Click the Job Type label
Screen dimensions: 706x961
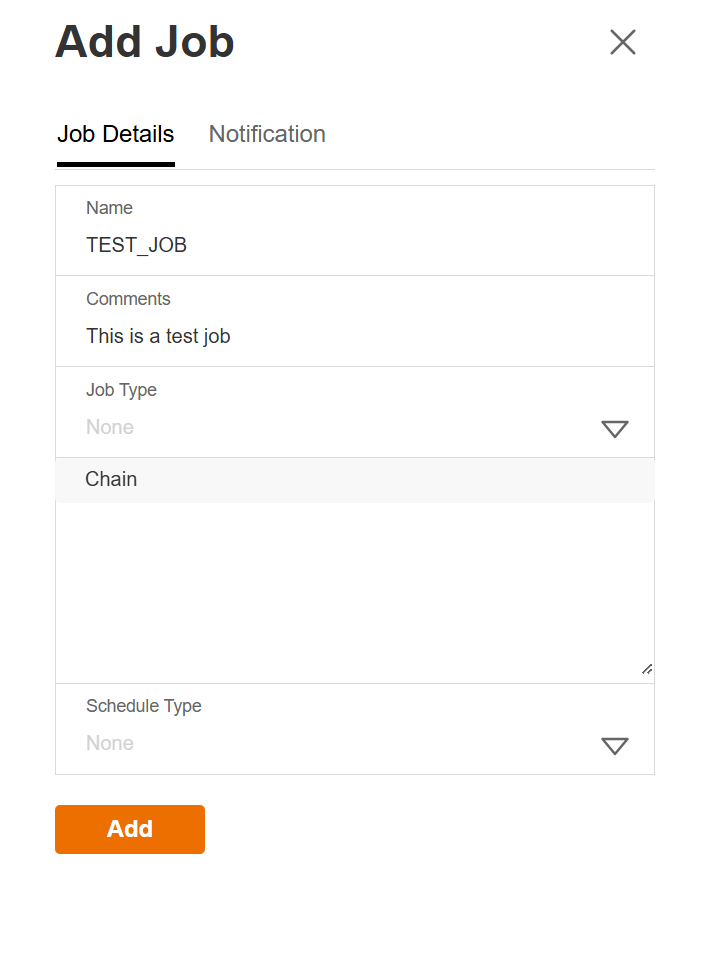[121, 390]
